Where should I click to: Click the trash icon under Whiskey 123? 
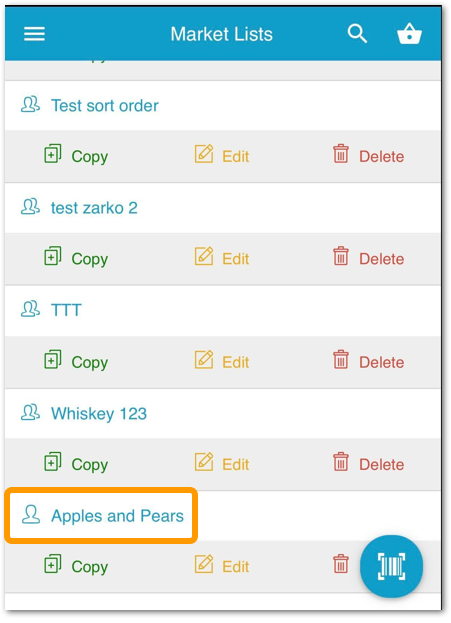(341, 462)
